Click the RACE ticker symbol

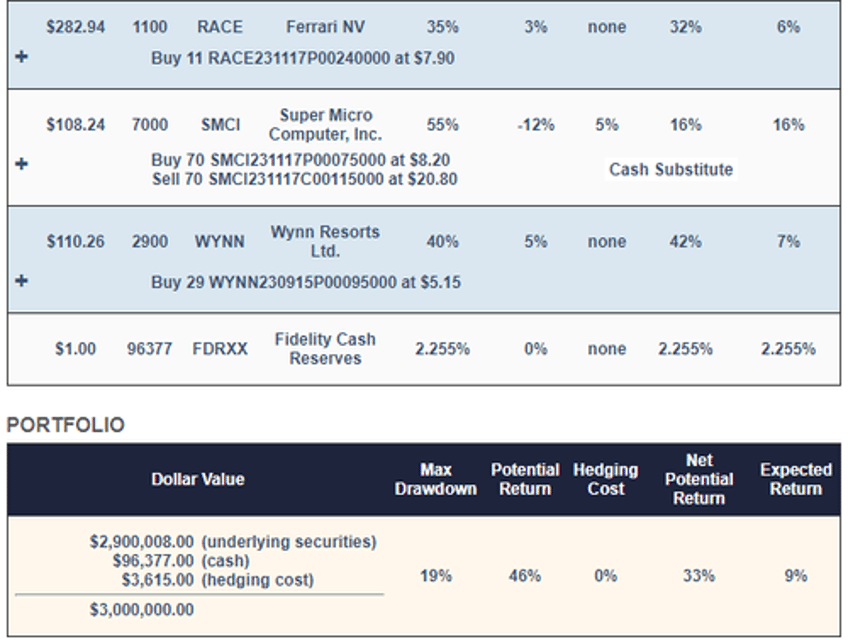tap(220, 27)
